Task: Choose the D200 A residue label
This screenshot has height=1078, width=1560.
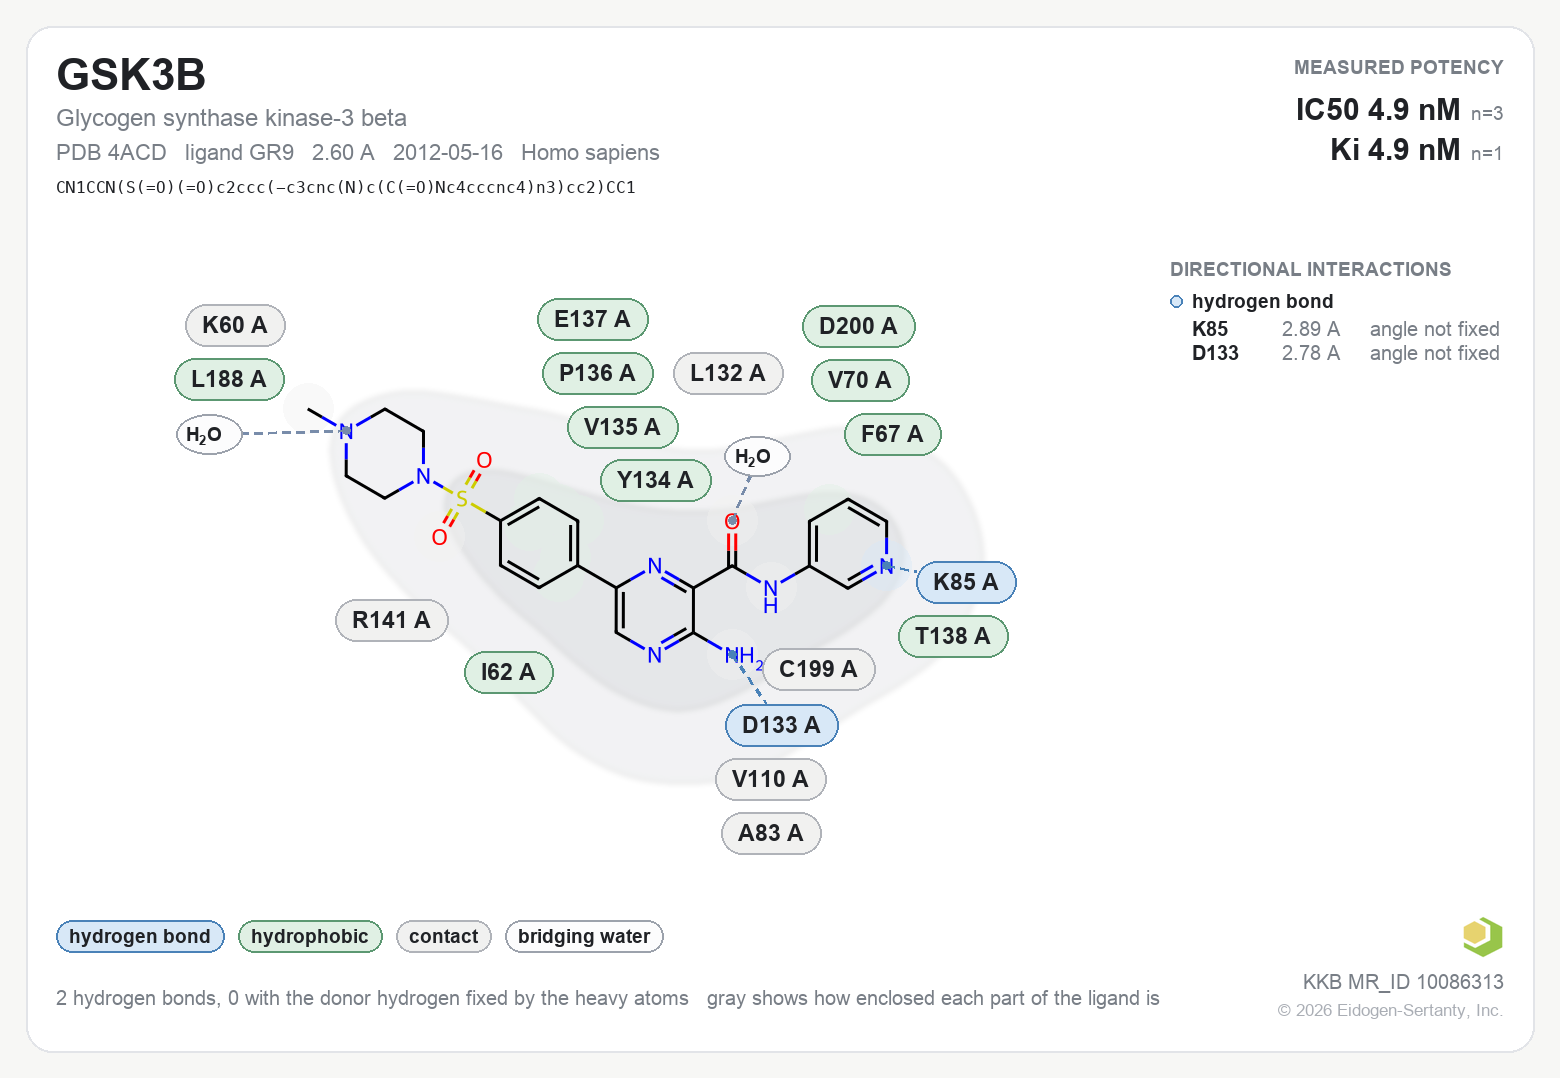Action: coord(859,326)
